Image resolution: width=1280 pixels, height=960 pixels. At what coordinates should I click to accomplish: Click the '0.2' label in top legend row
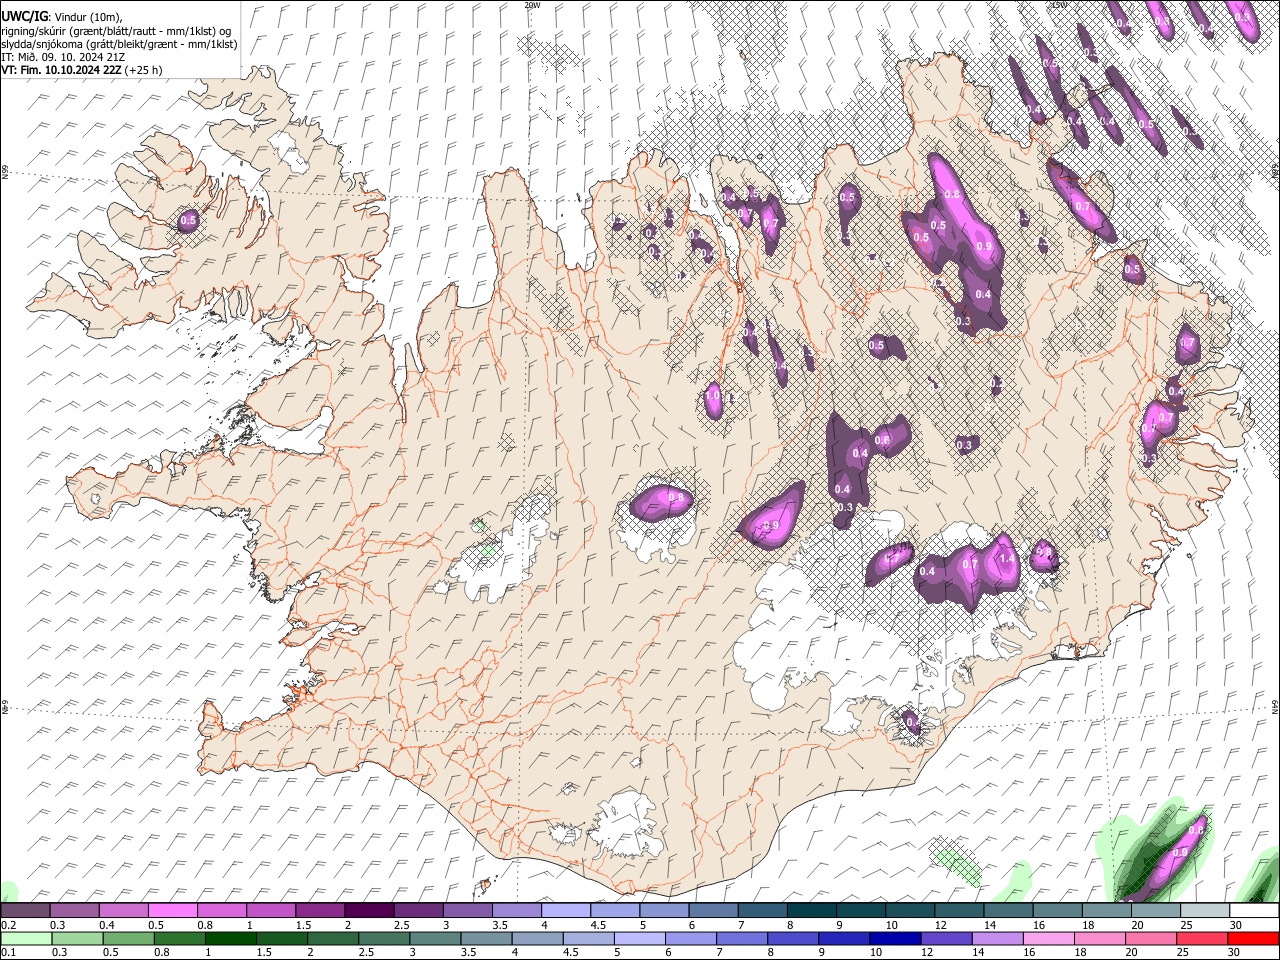tap(8, 925)
